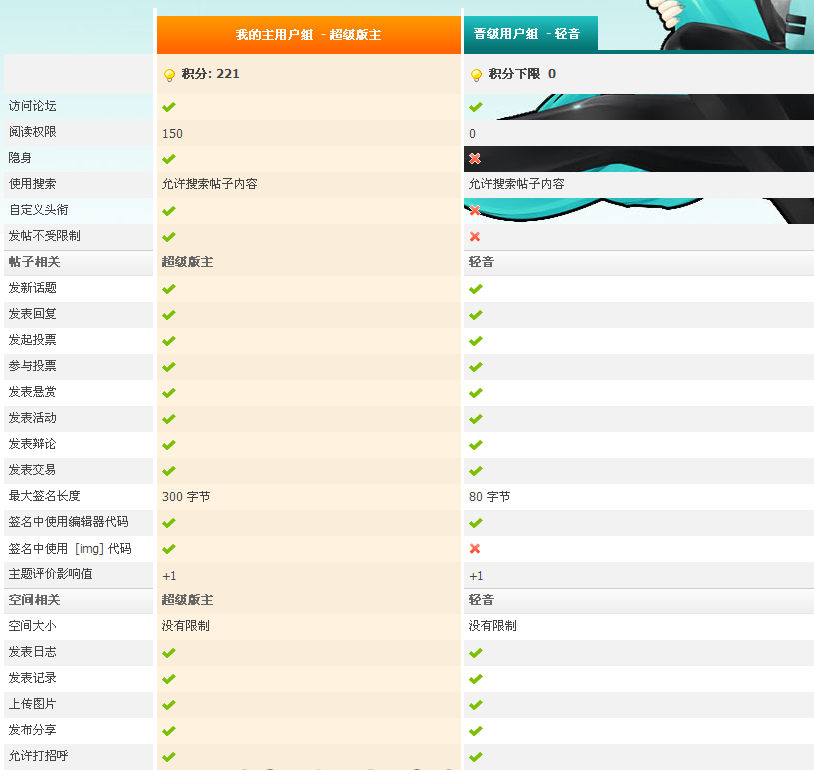
Task: Select the 我的主用户组 - 超级版主 tab
Action: click(309, 35)
